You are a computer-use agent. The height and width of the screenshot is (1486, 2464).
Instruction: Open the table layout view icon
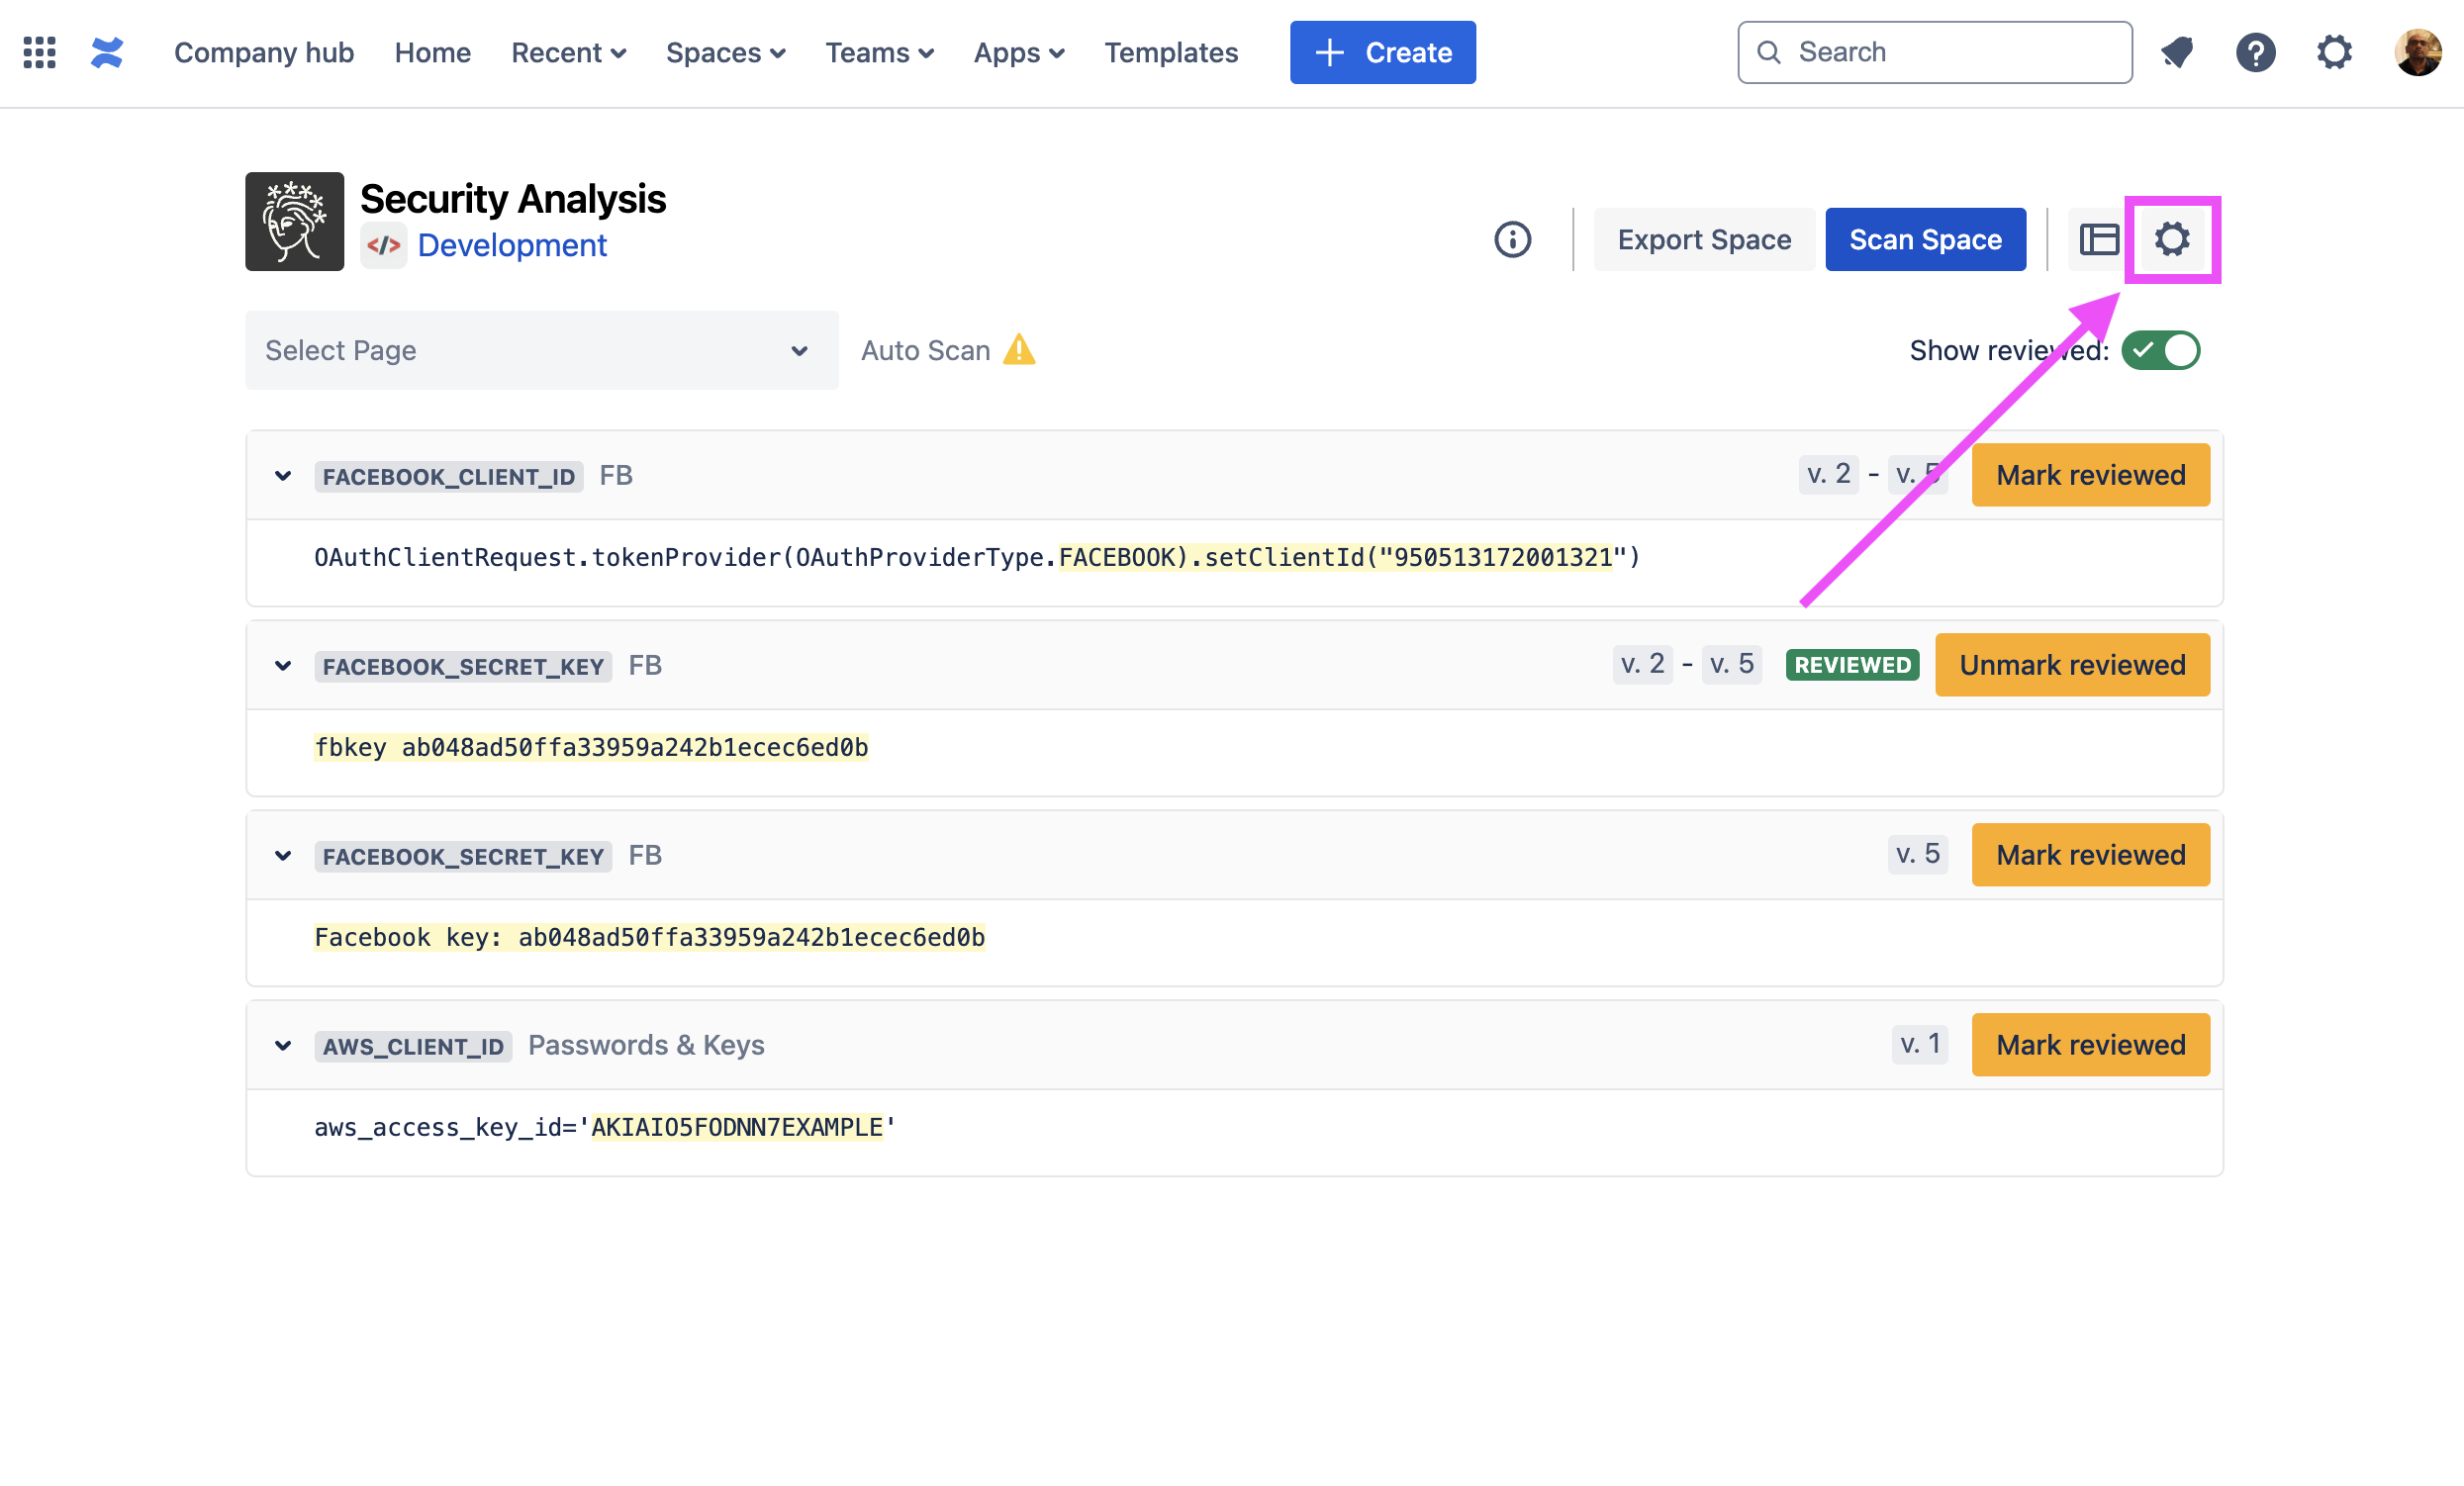coord(2099,239)
